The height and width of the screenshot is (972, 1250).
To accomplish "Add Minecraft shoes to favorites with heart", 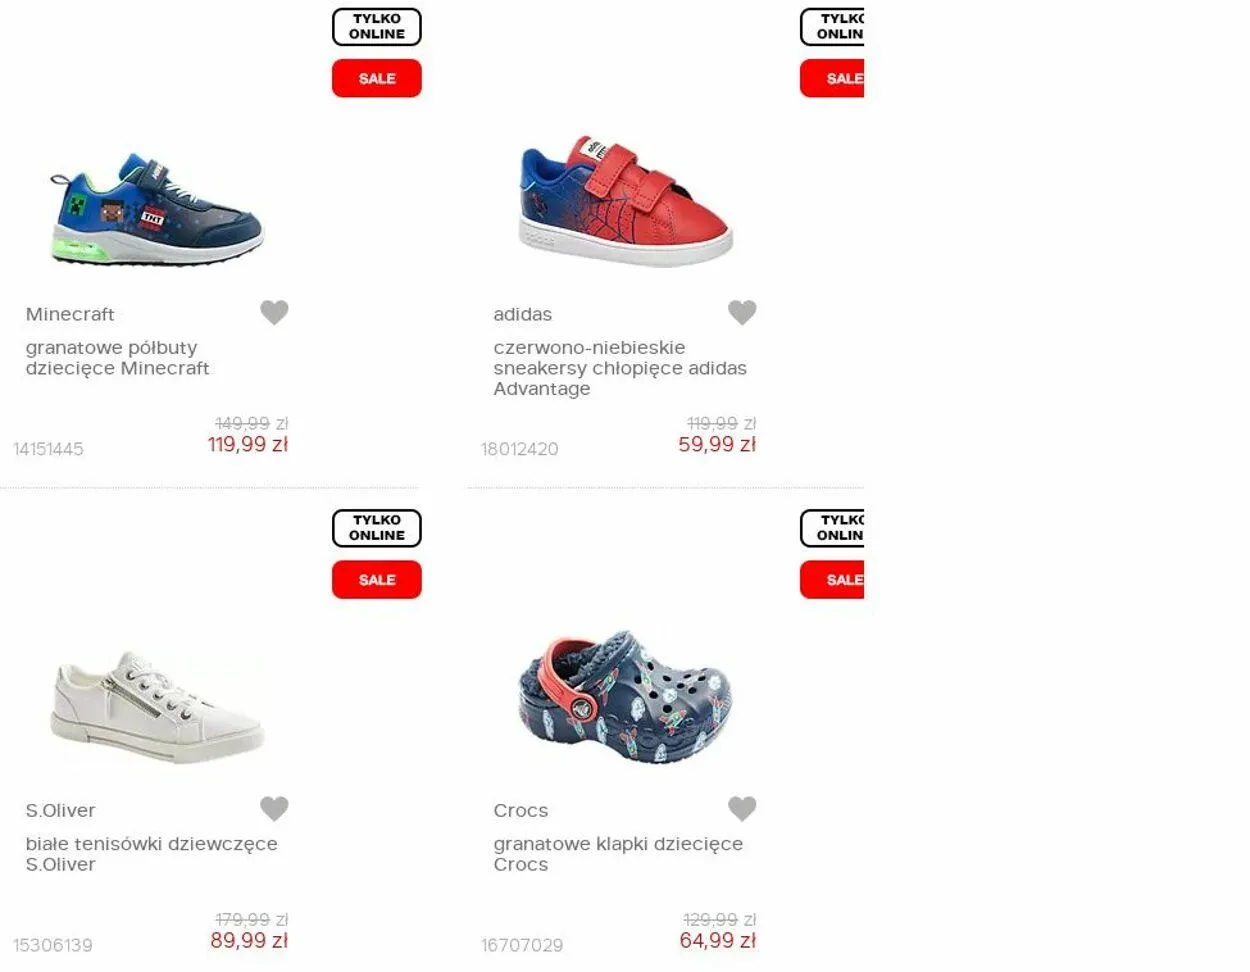I will (x=274, y=312).
